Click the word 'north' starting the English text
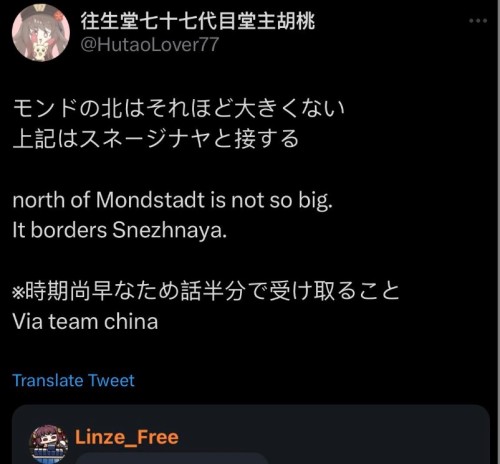500x464 pixels. point(38,200)
